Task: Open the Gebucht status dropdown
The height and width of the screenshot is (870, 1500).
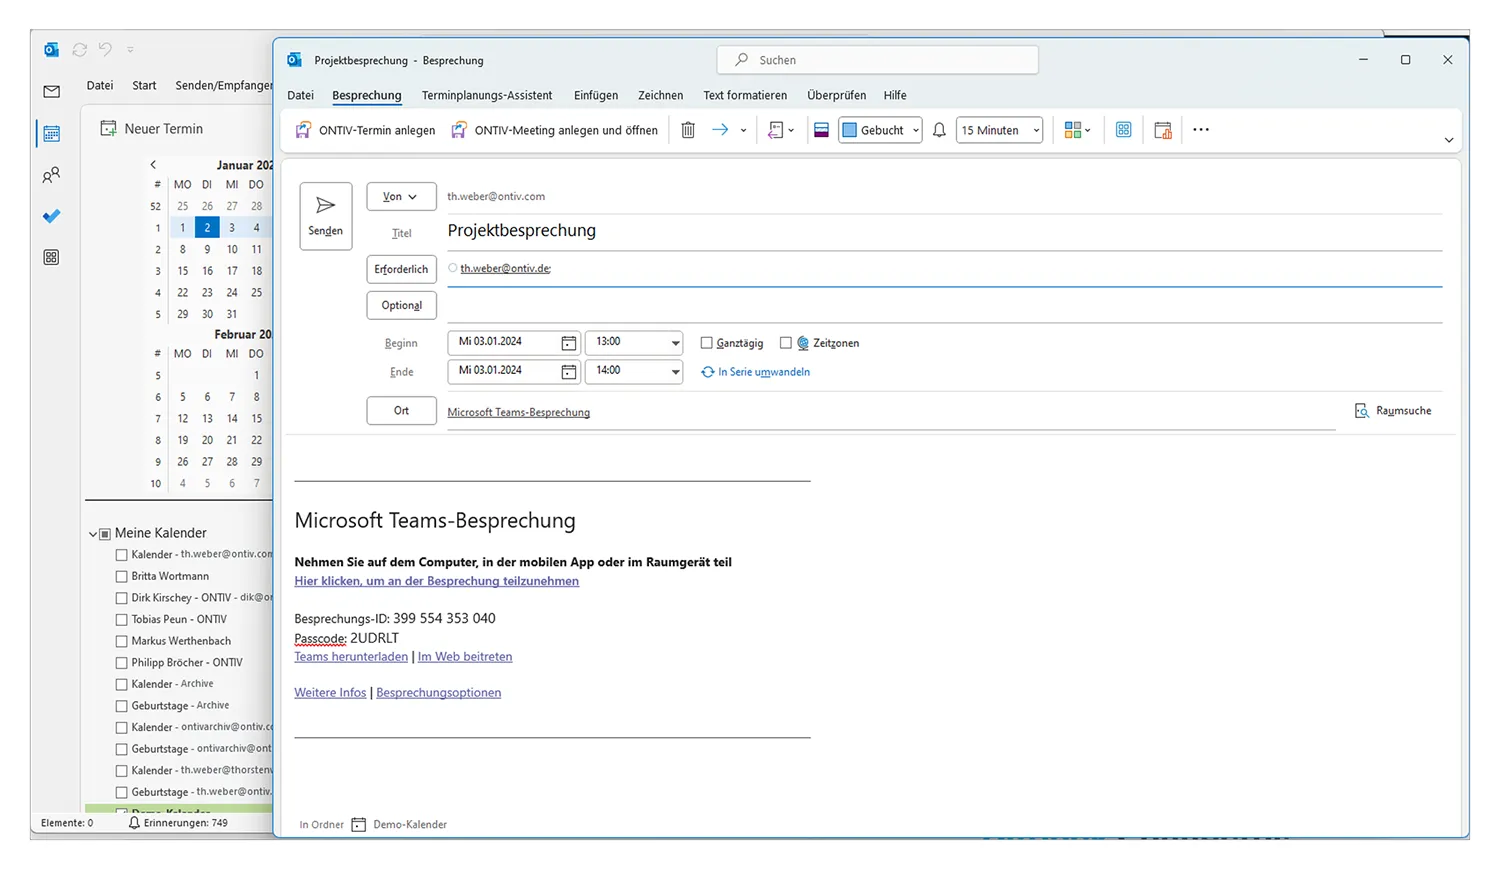Action: click(880, 130)
